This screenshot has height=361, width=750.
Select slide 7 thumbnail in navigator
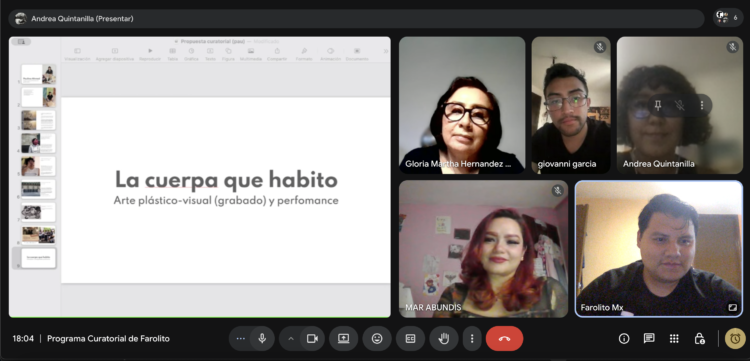[38, 212]
